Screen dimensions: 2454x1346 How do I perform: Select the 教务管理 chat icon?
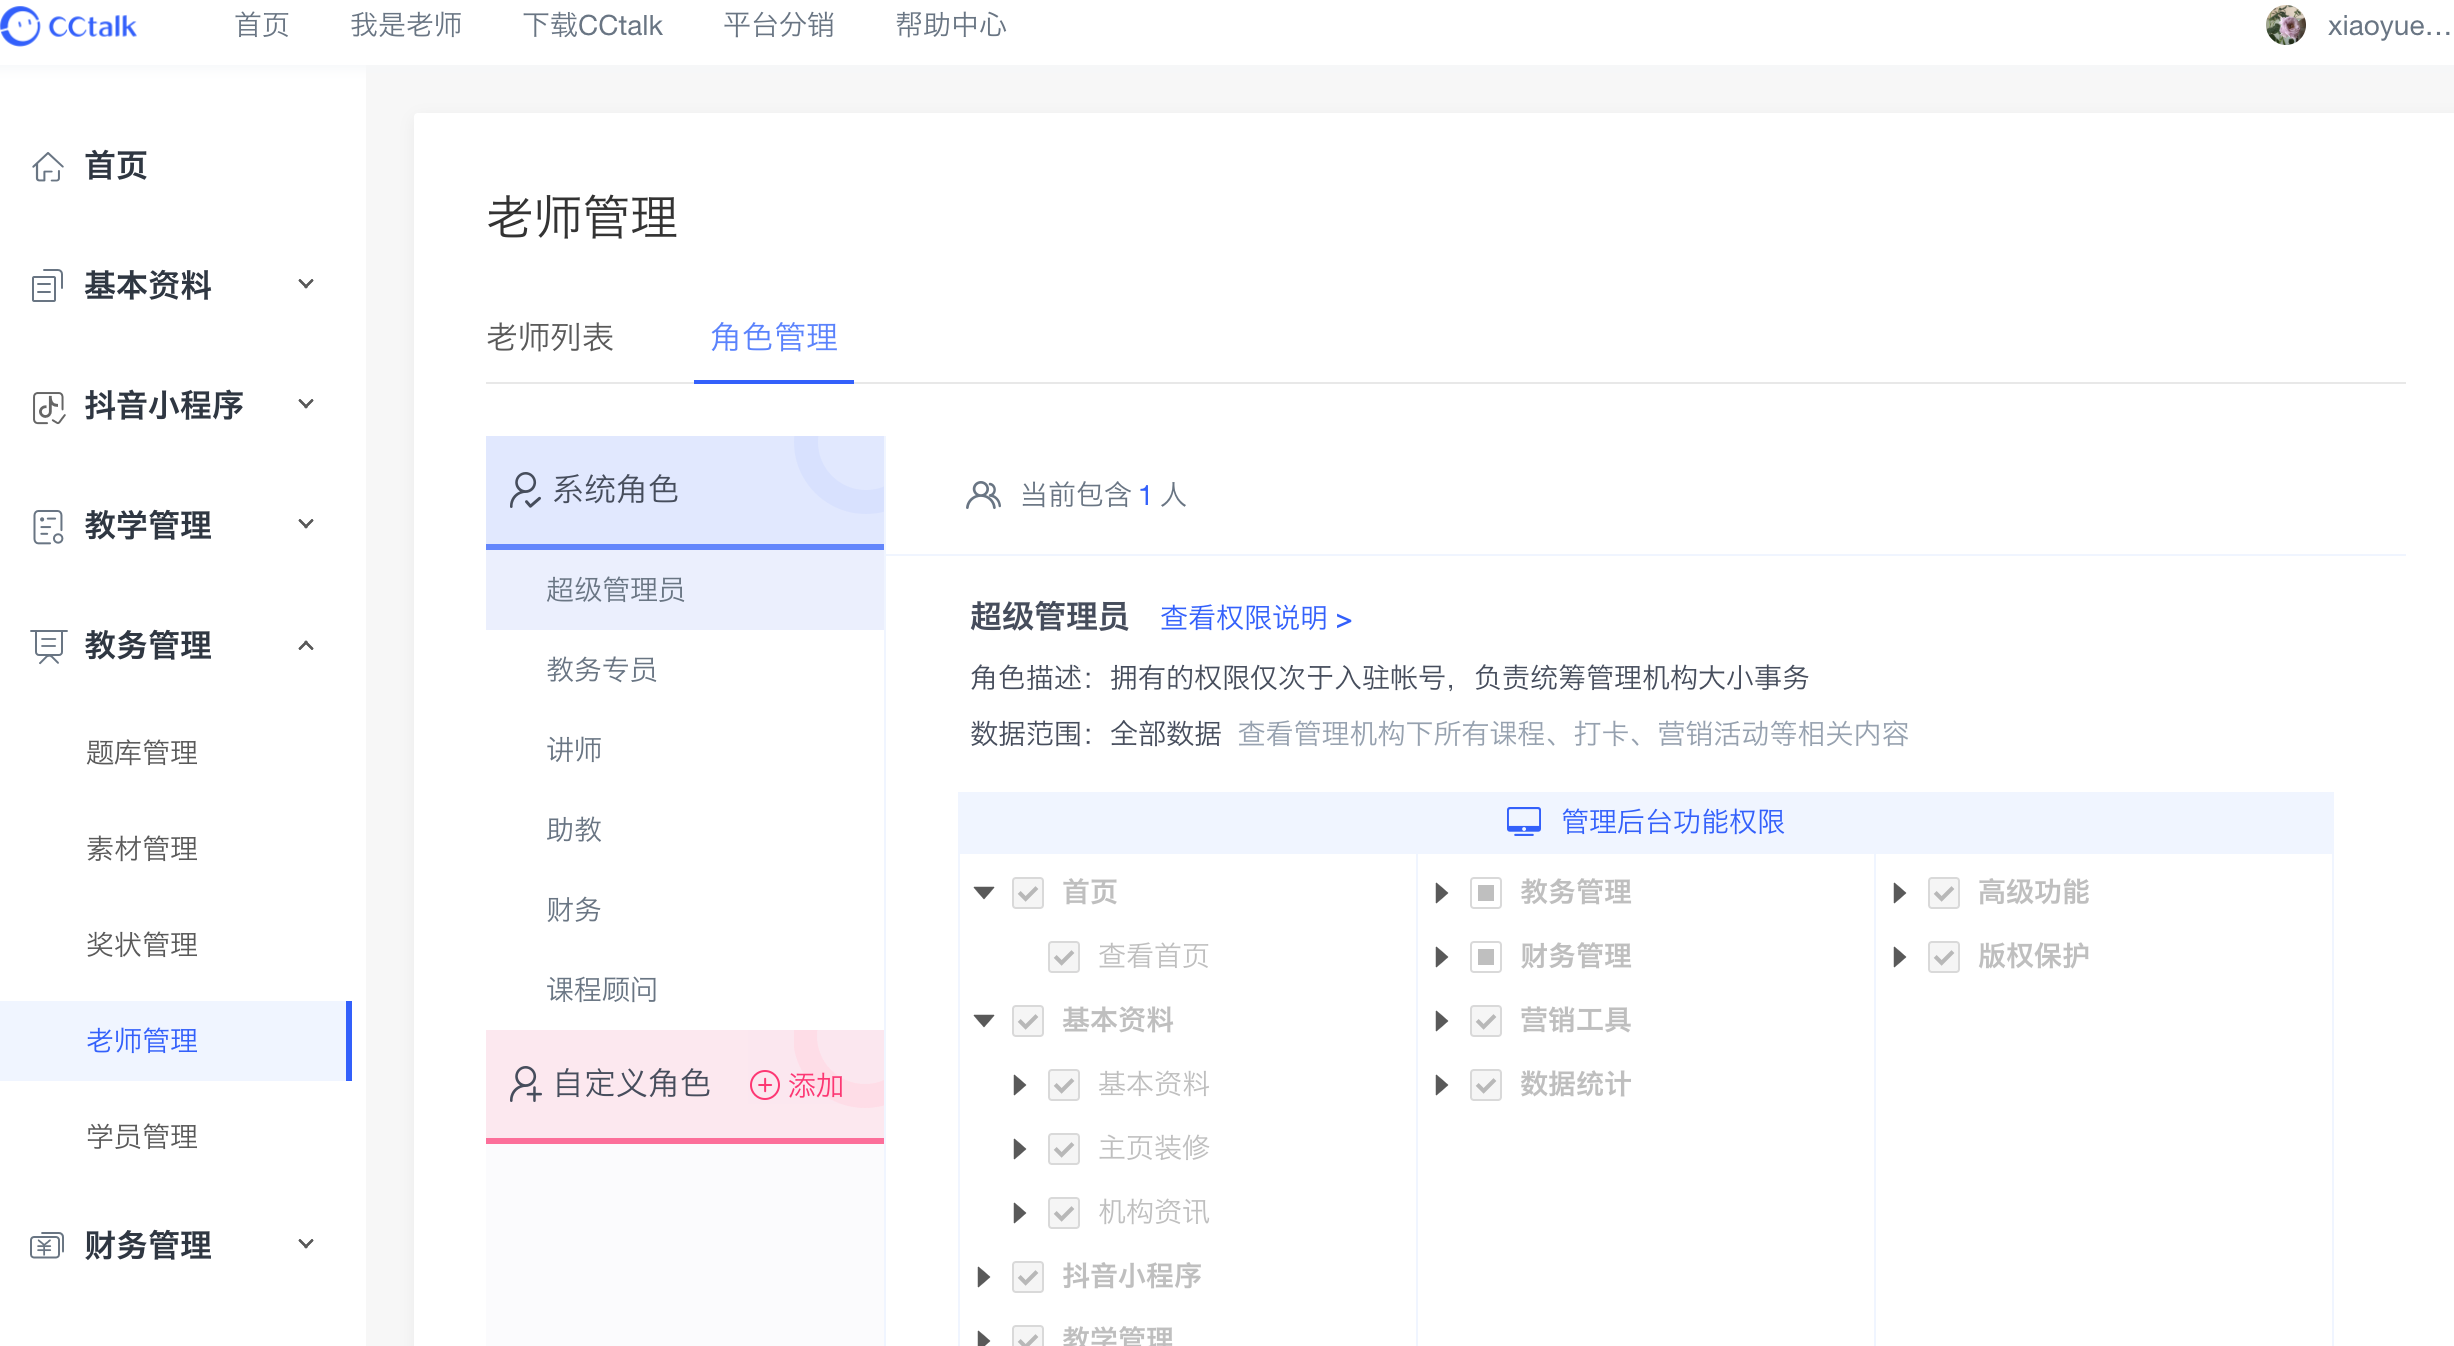[x=47, y=646]
